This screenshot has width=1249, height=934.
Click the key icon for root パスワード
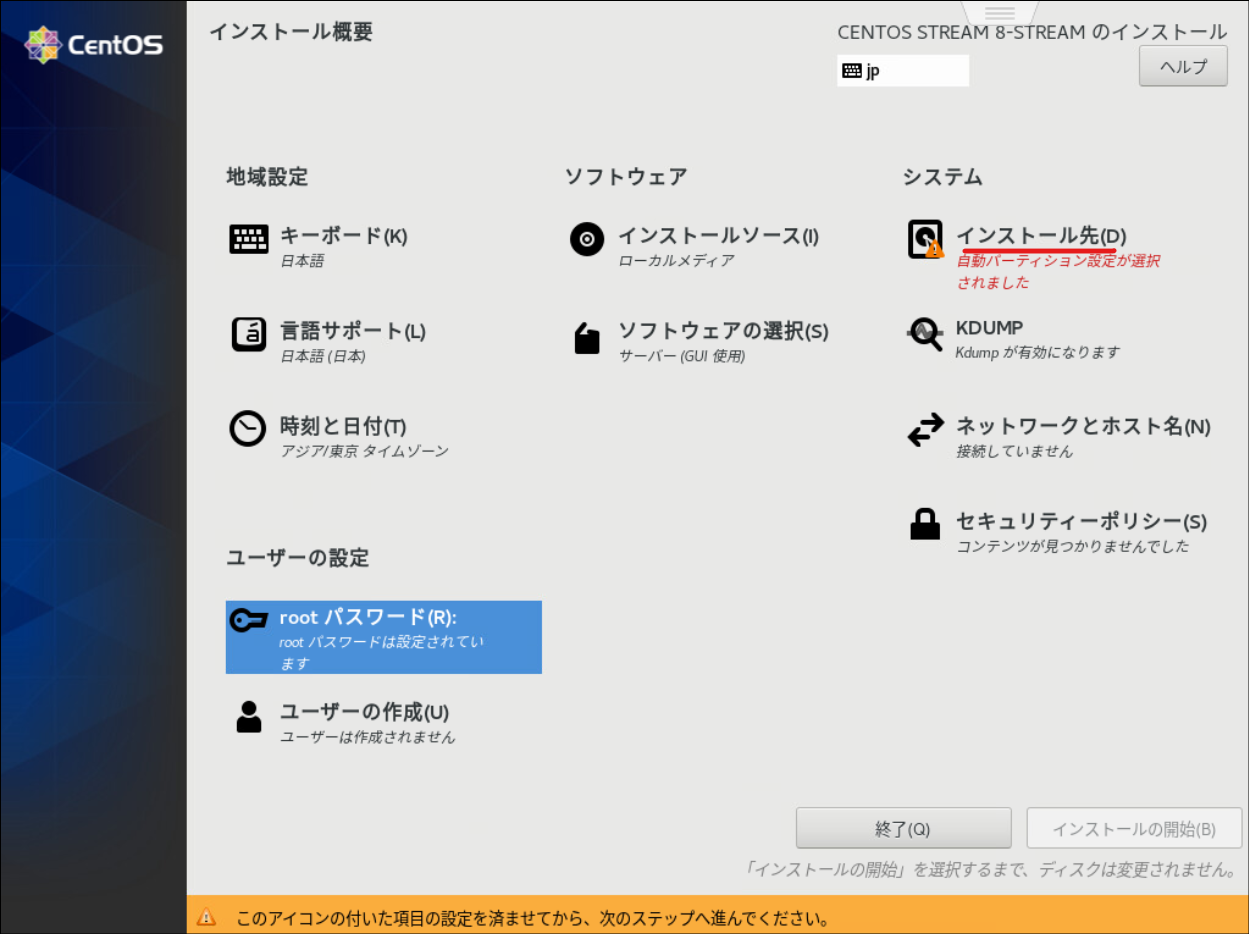(248, 621)
